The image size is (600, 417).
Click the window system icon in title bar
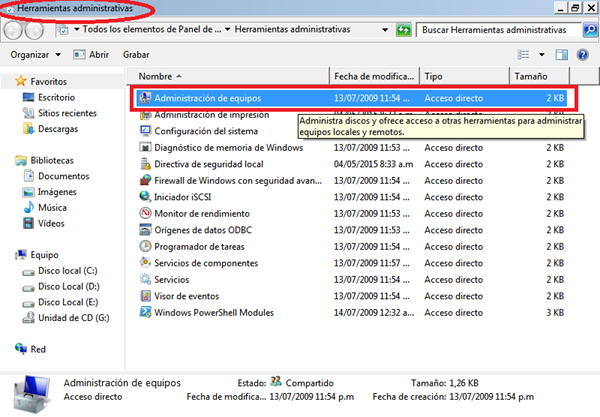(x=10, y=9)
